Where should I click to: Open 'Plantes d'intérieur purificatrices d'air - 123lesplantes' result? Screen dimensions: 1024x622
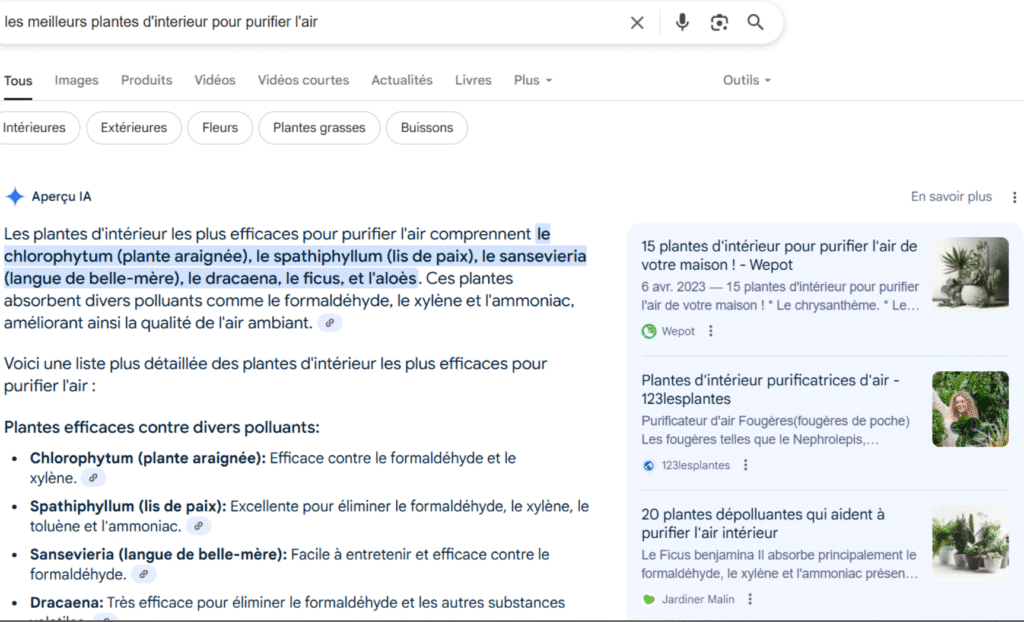(x=771, y=389)
